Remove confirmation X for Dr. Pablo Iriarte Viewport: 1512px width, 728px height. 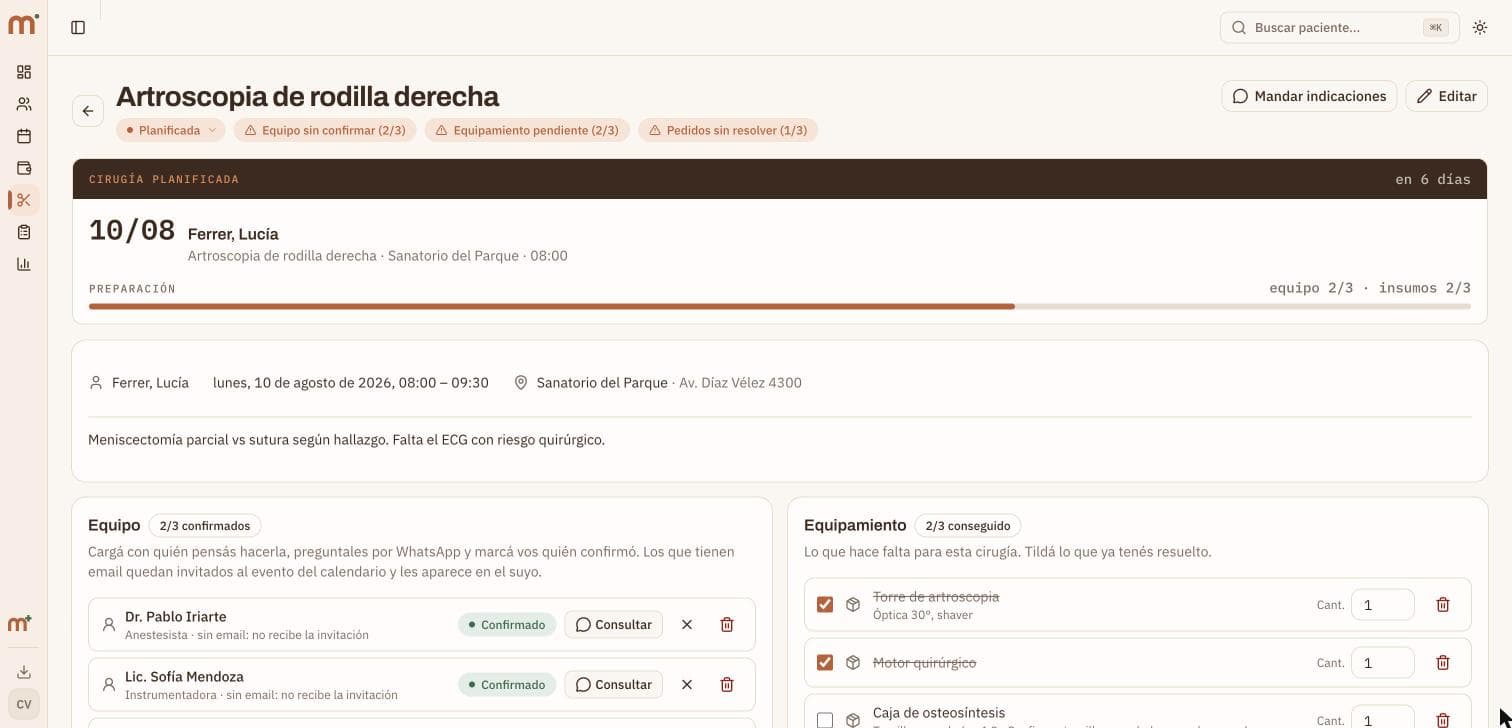pyautogui.click(x=687, y=625)
